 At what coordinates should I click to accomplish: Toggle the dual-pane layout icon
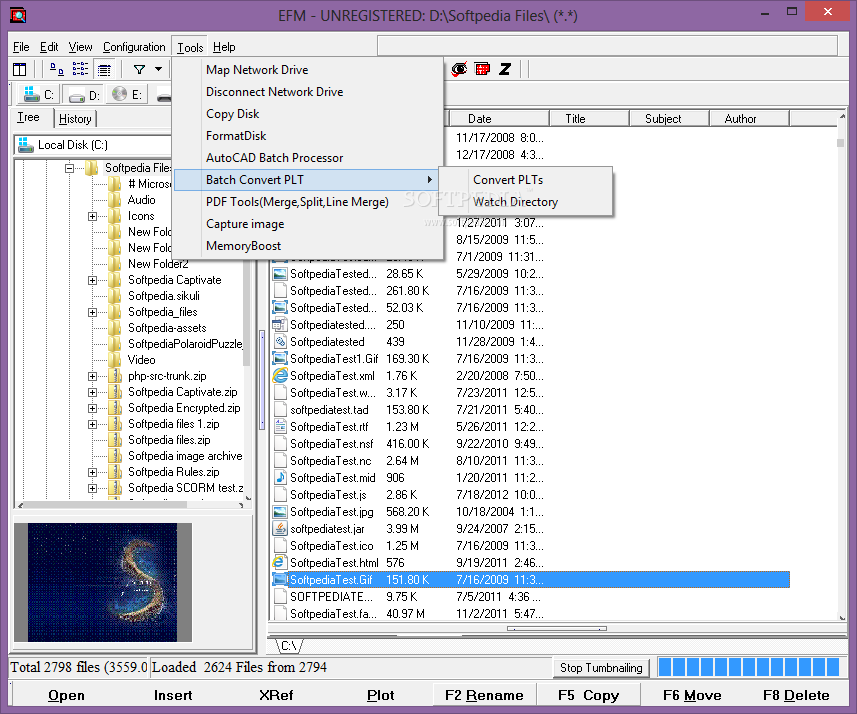click(20, 69)
